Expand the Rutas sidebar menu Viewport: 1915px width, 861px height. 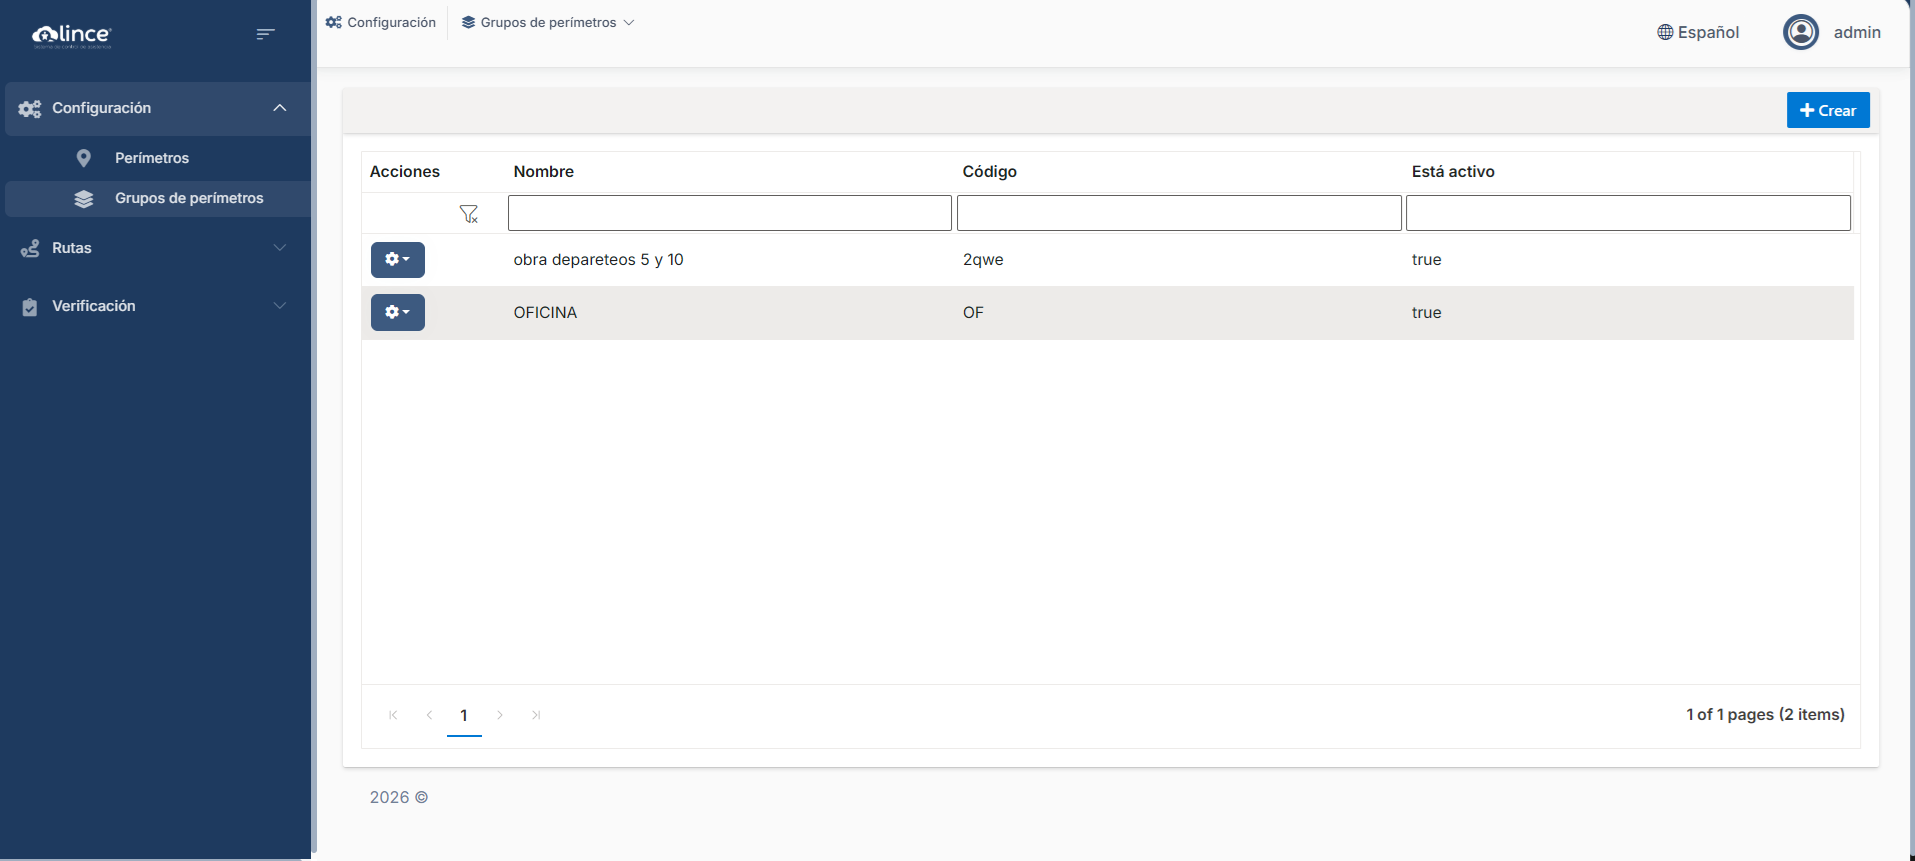[x=155, y=248]
